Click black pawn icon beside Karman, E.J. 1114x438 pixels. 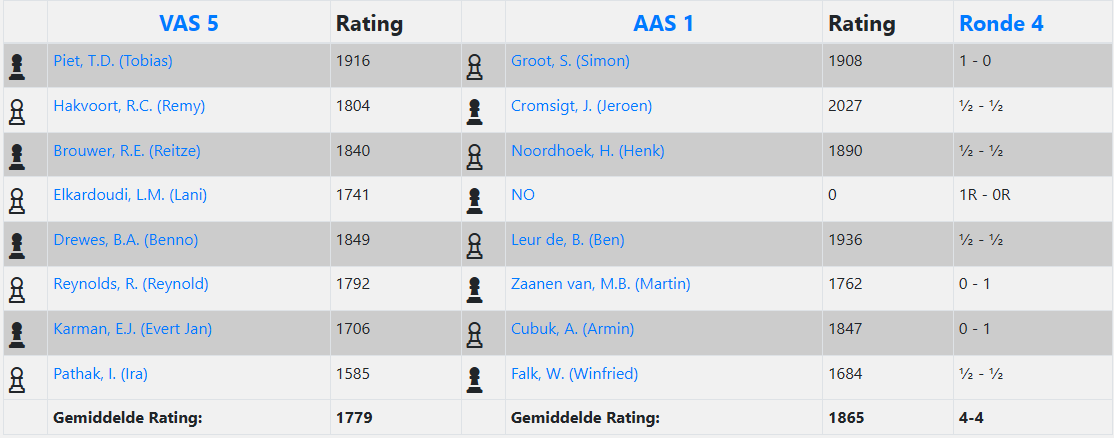tap(16, 334)
